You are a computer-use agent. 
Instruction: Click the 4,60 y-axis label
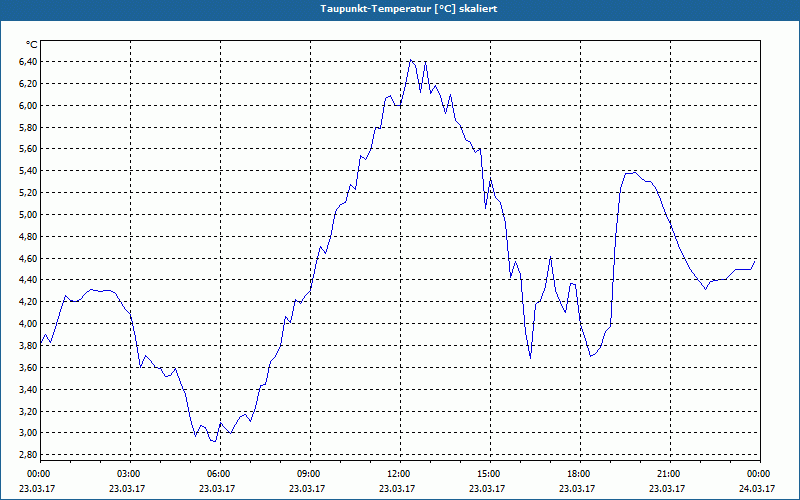point(28,259)
